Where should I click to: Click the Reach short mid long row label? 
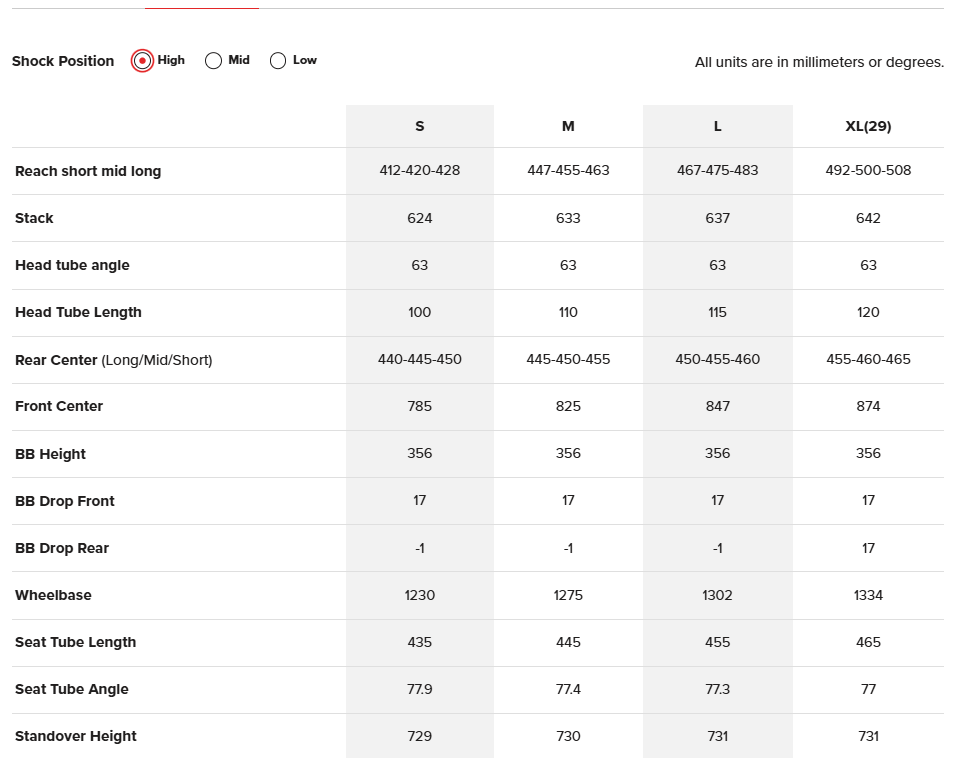88,171
